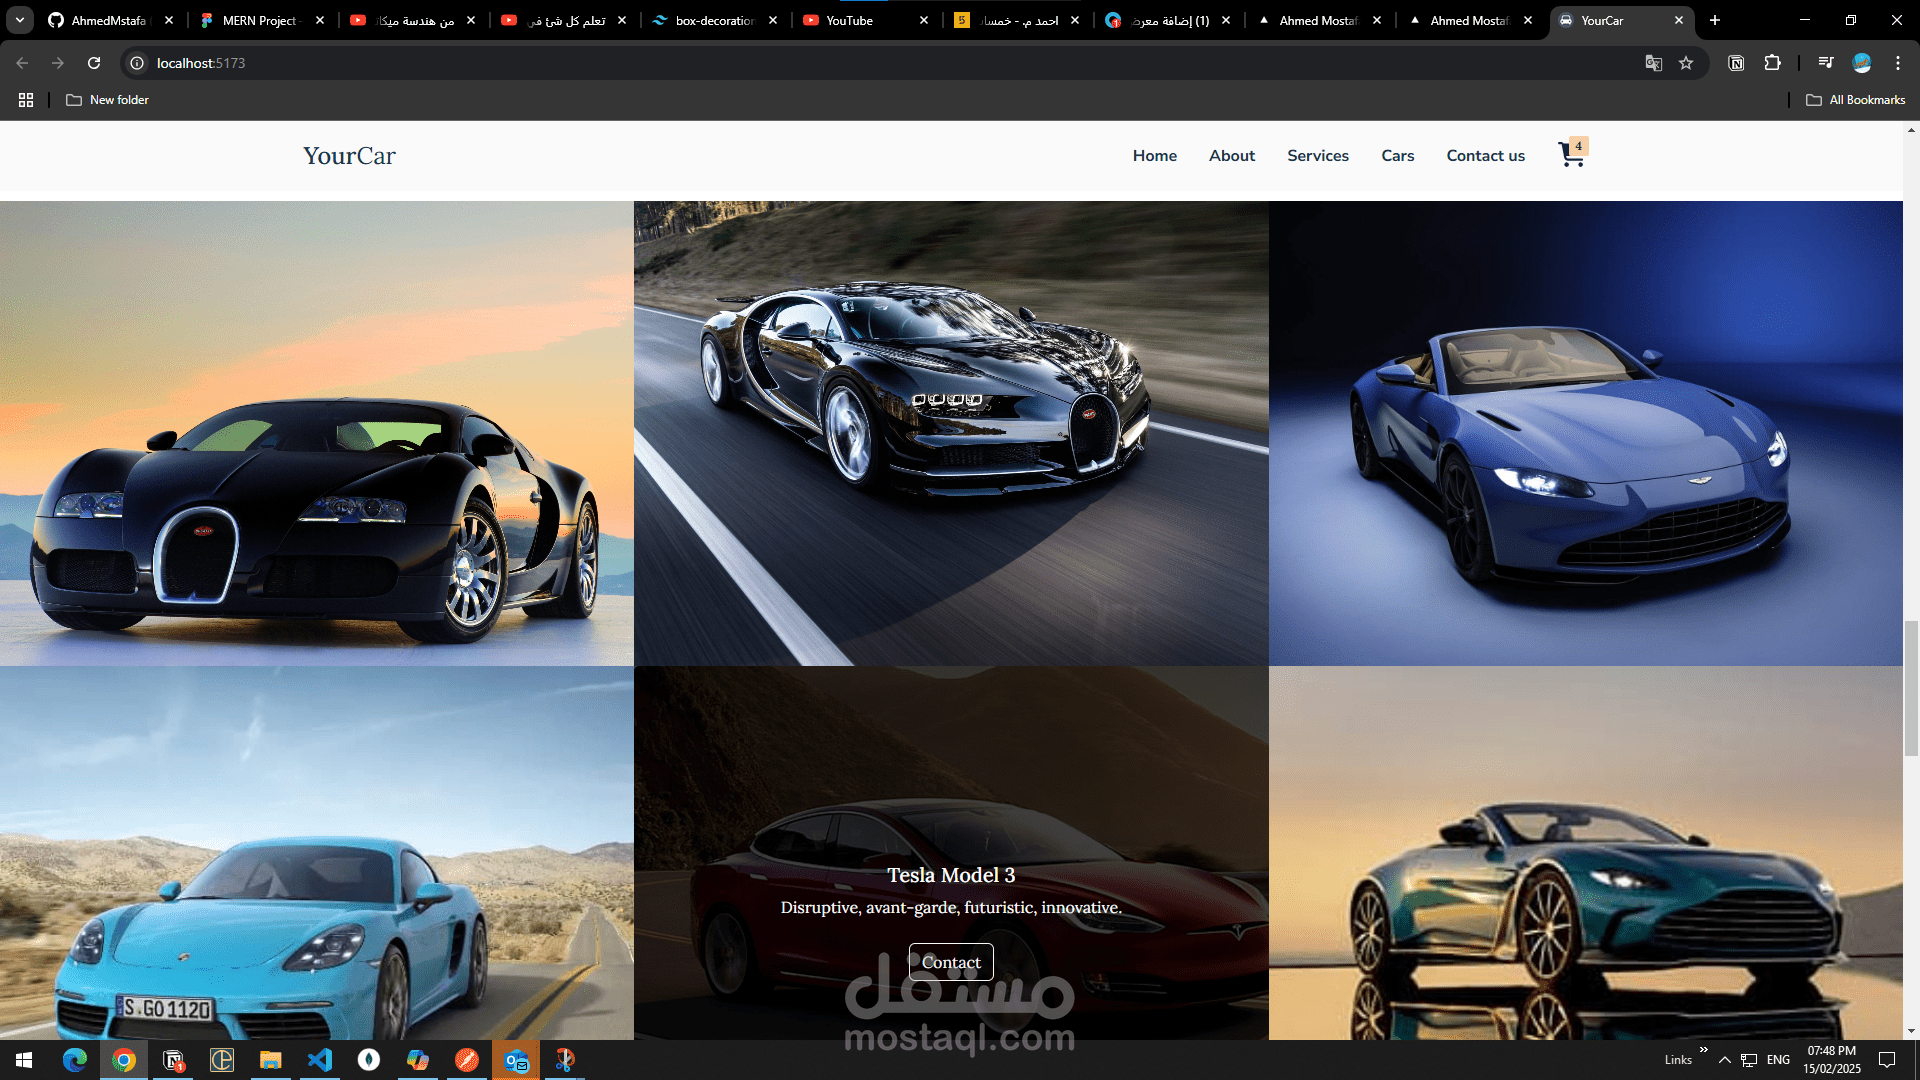
Task: Click the browser reload button
Action: tap(94, 63)
